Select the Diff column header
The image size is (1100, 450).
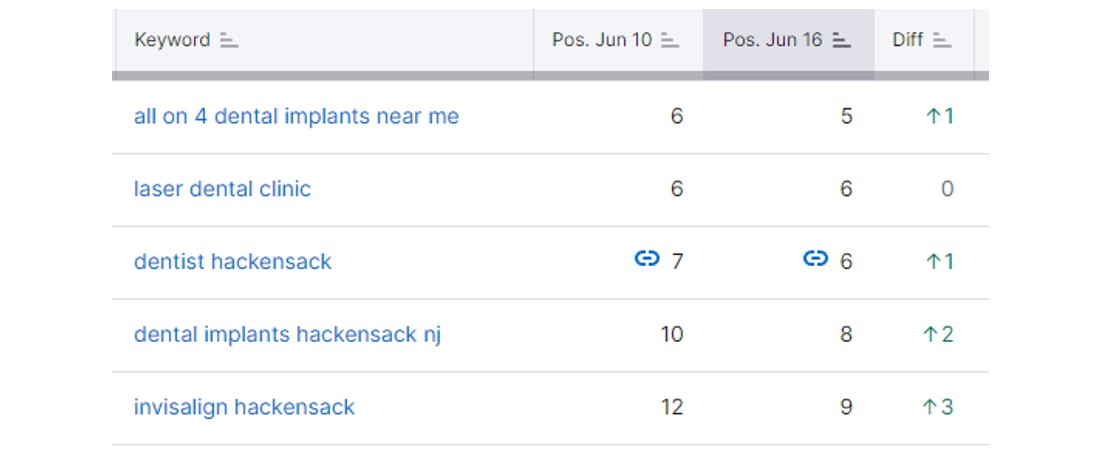(924, 40)
